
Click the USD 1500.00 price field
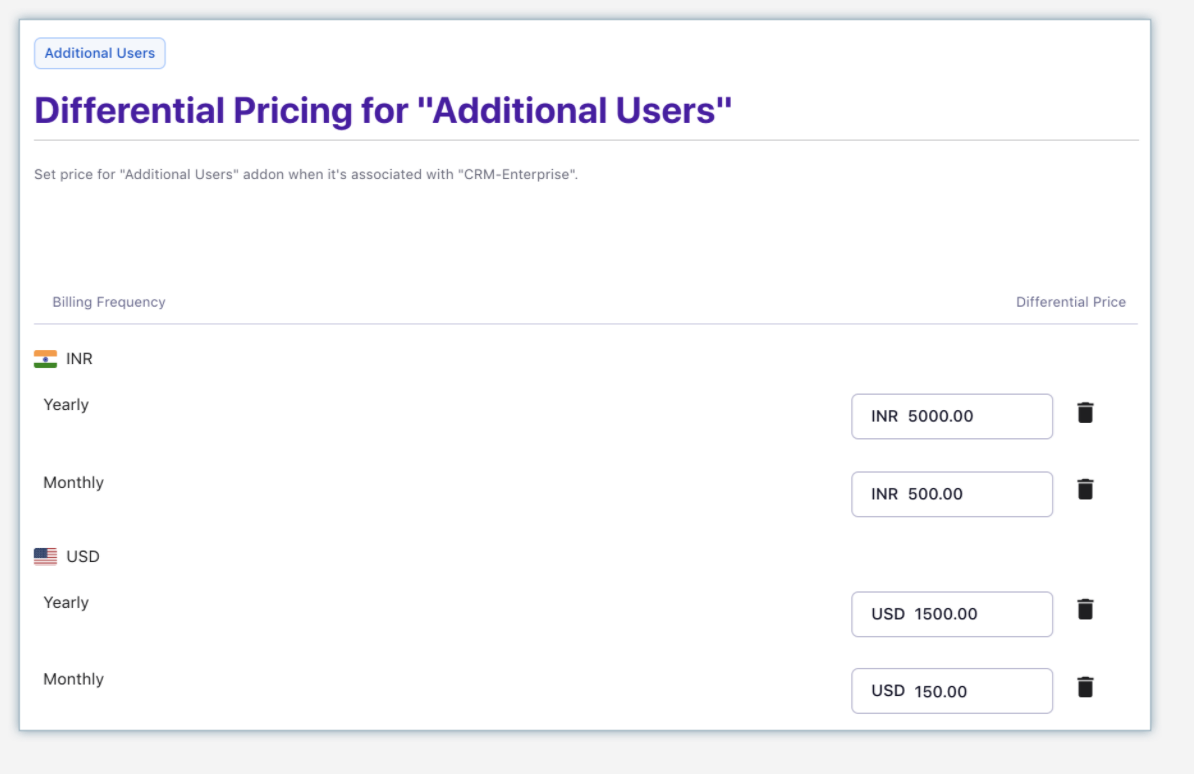click(x=951, y=613)
